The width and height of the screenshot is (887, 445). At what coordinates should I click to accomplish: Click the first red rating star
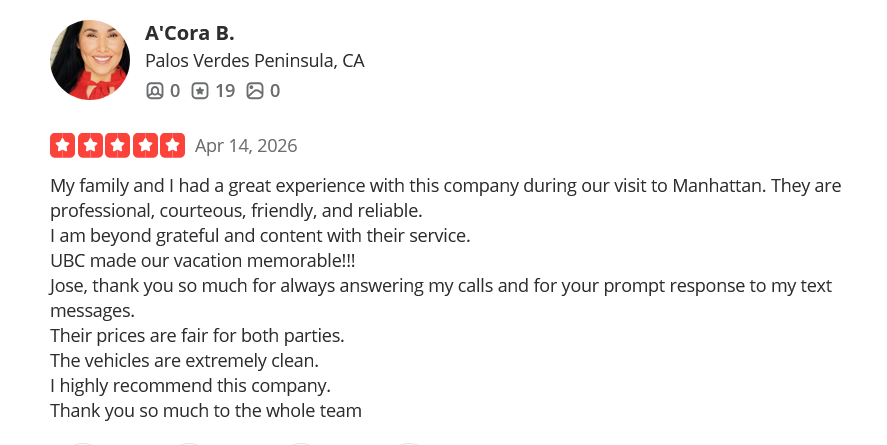point(62,145)
